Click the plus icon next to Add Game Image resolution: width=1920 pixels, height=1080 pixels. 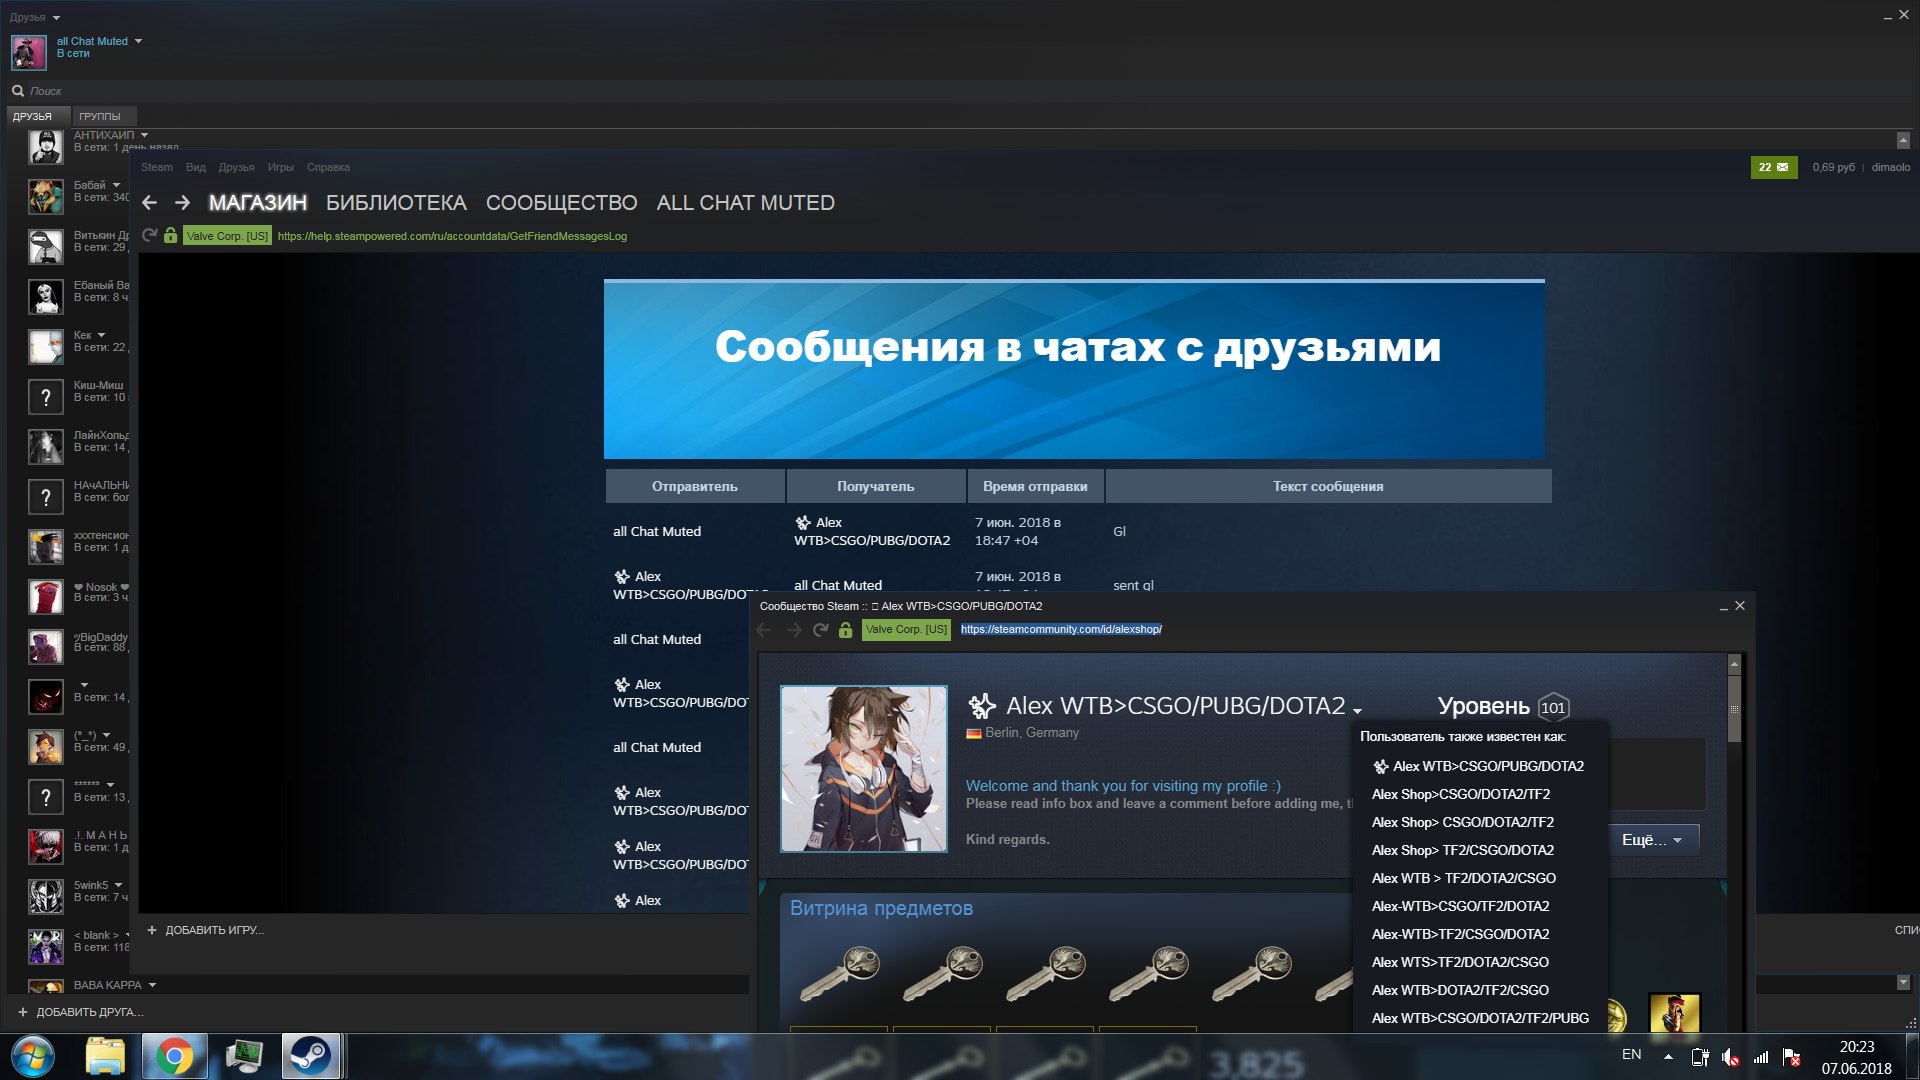pos(152,930)
